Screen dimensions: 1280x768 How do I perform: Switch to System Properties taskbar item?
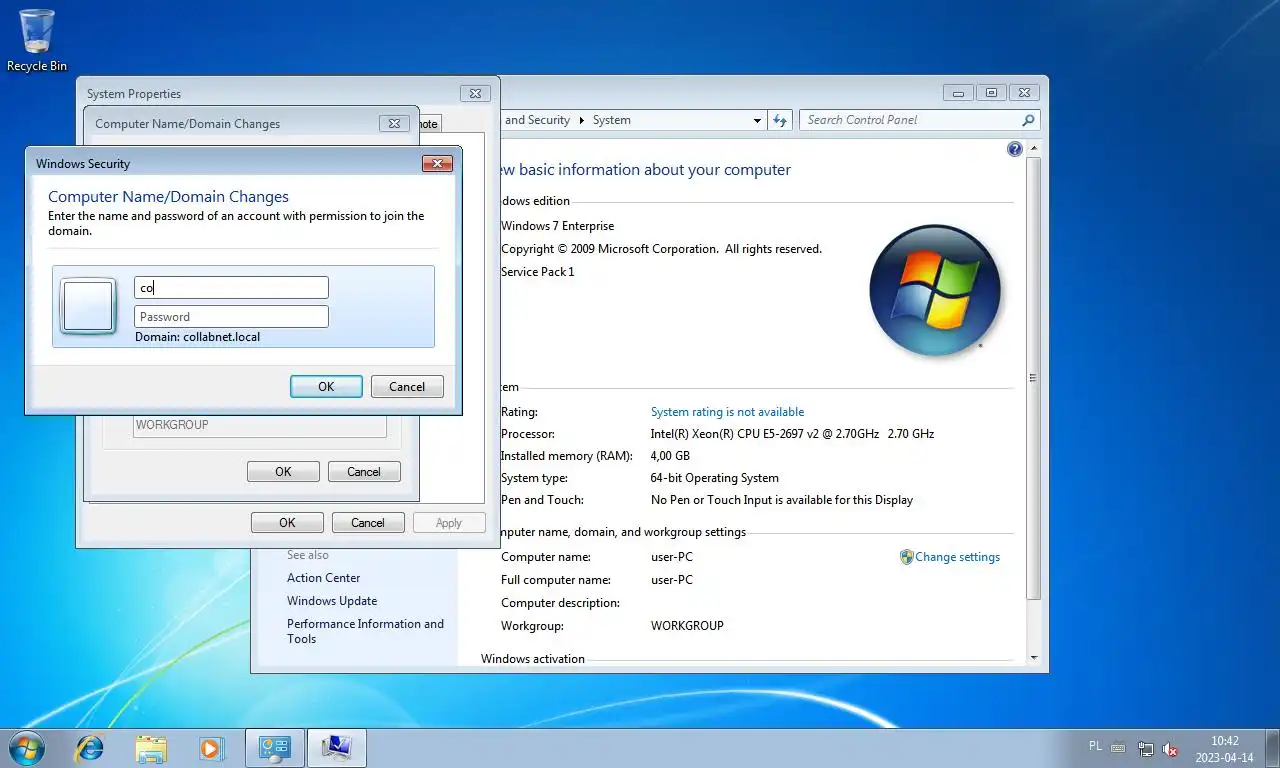pos(337,748)
